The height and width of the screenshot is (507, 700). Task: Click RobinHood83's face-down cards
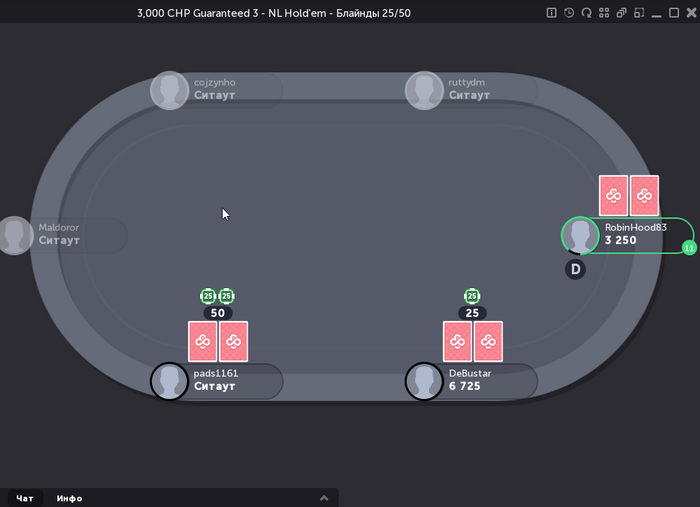coord(629,195)
